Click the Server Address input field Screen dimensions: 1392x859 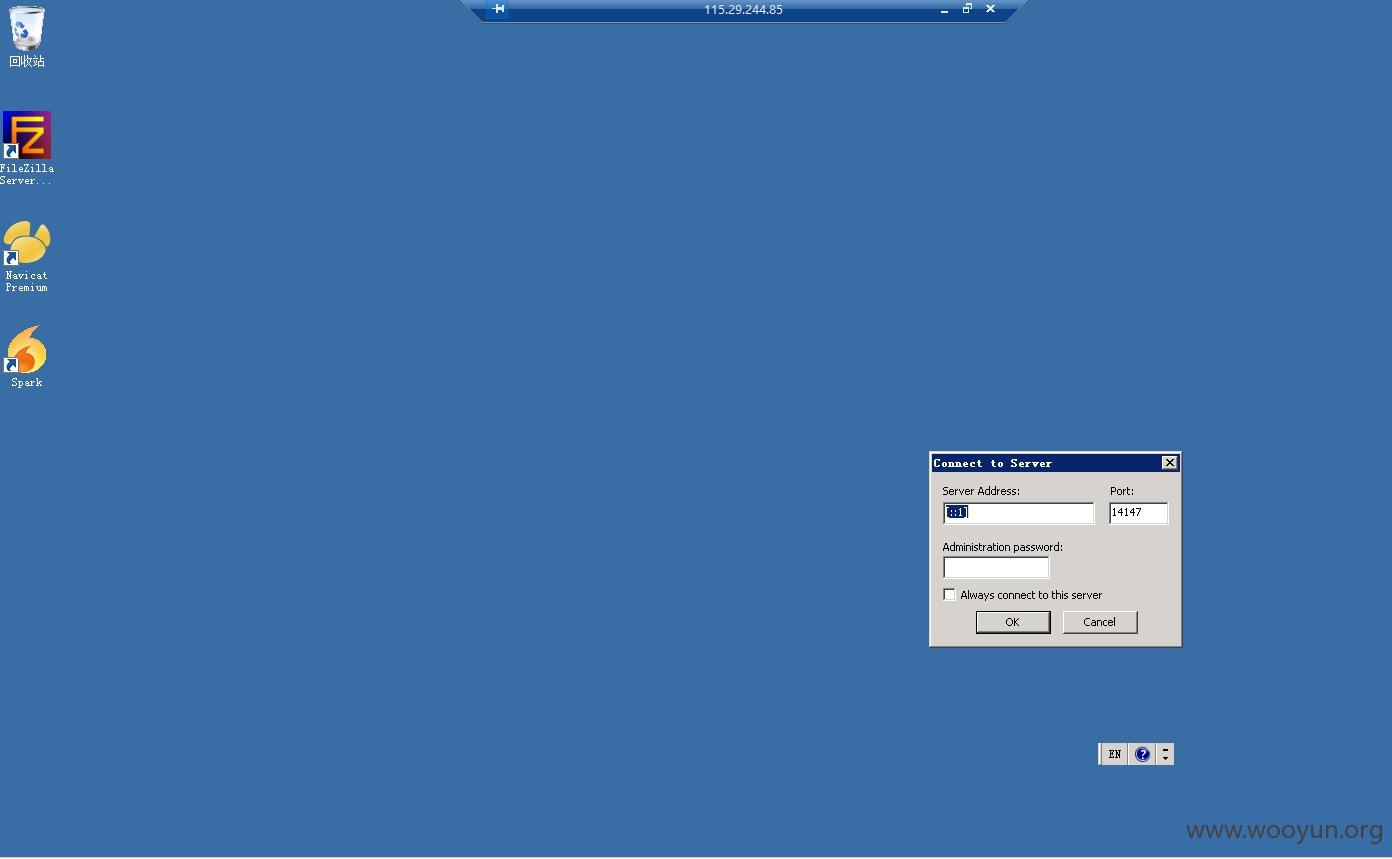pyautogui.click(x=1019, y=513)
